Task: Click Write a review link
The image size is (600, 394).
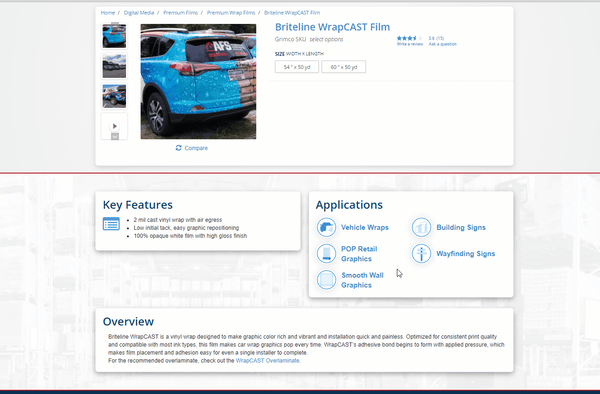Action: click(x=409, y=44)
